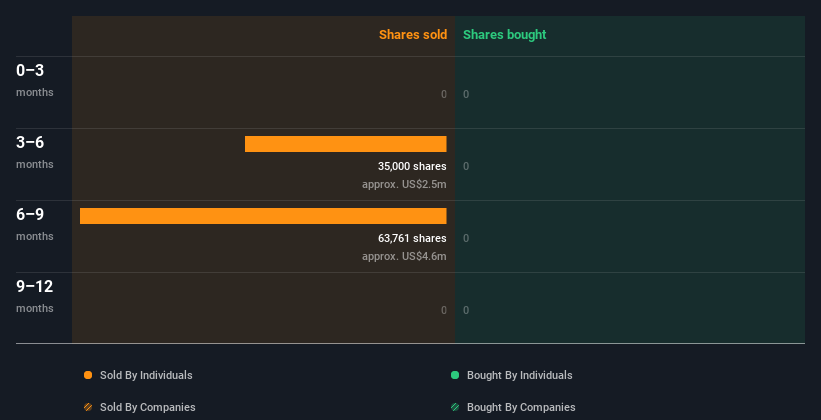
Task: Select the Sold By Companies legend label
Action: click(x=148, y=407)
